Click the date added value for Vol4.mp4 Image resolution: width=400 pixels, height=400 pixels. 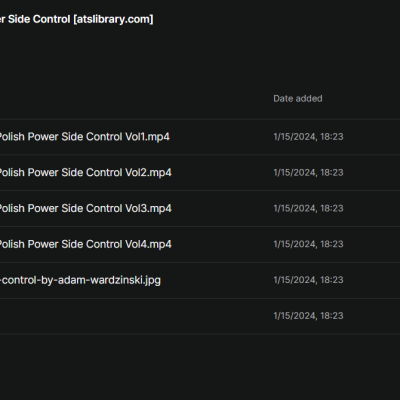coord(308,244)
